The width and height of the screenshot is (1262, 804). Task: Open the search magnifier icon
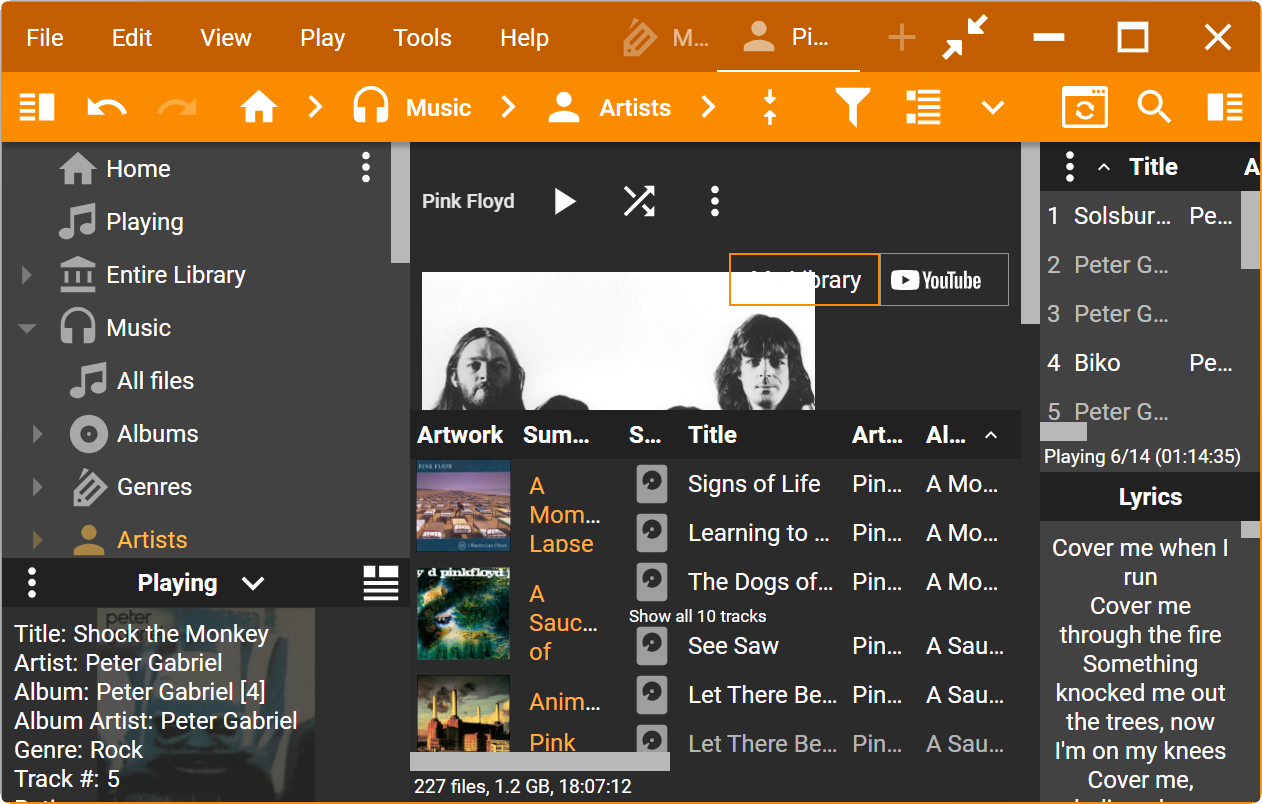[1154, 107]
